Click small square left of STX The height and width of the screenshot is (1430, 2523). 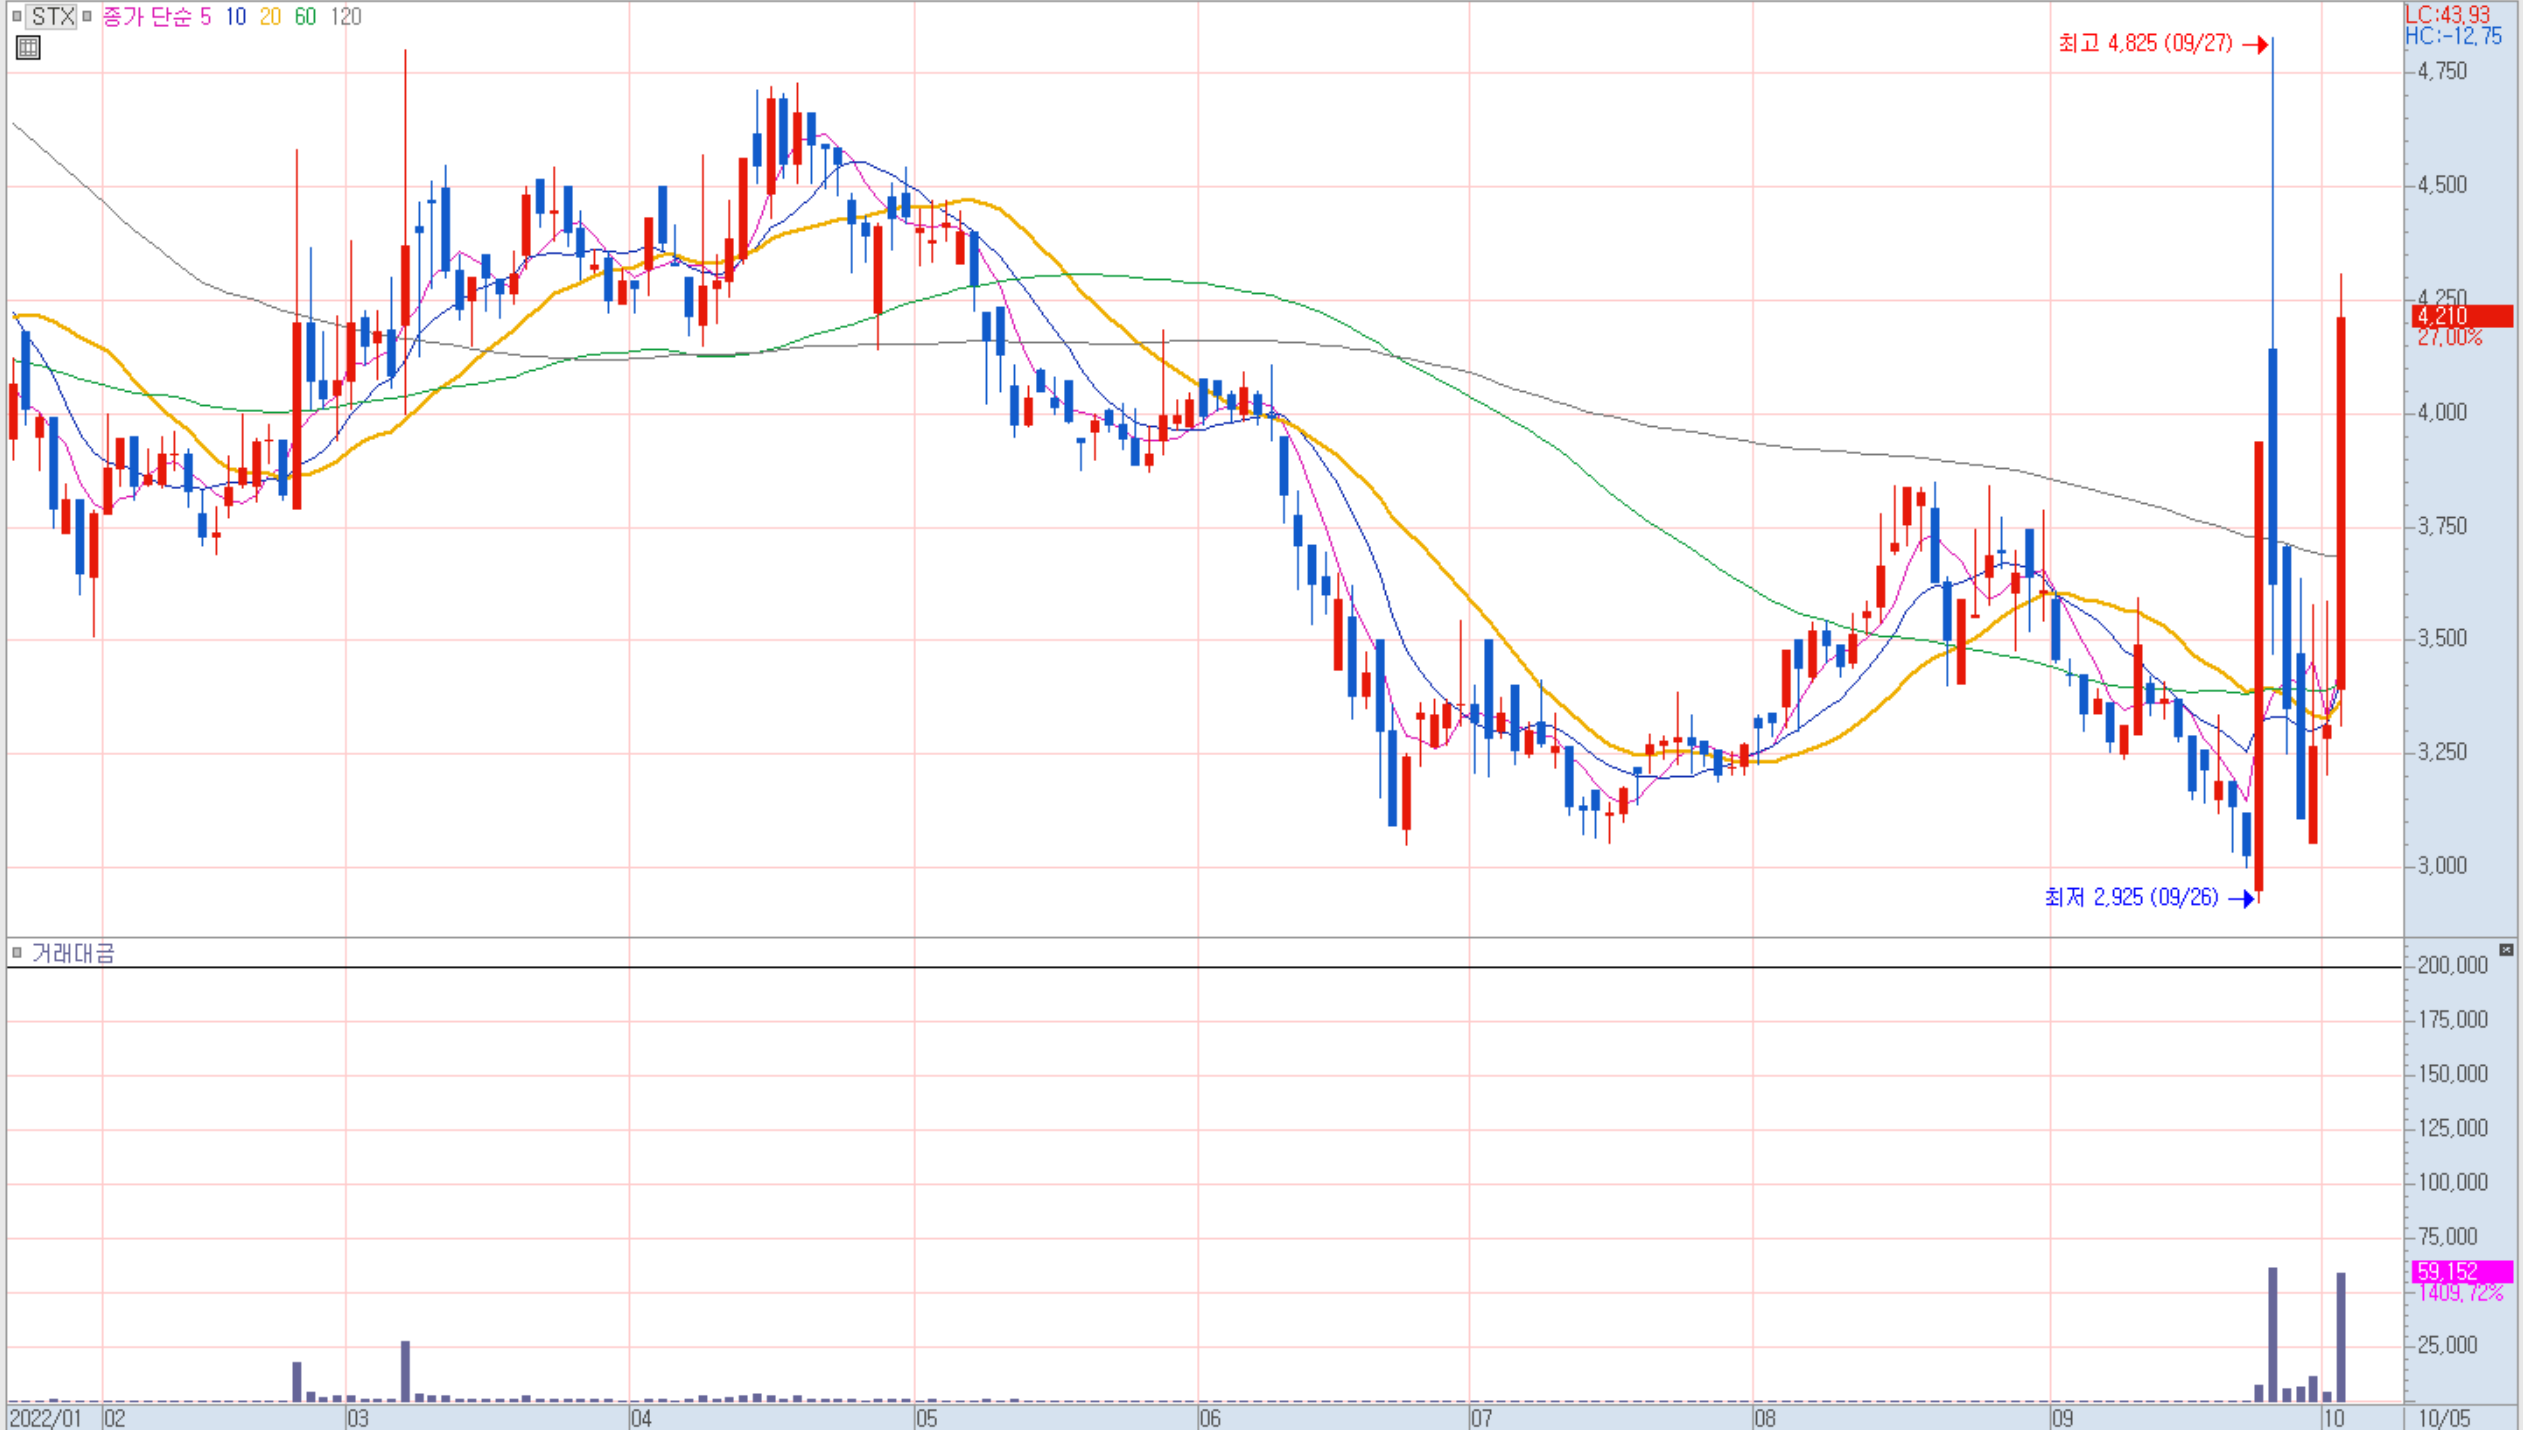point(16,16)
